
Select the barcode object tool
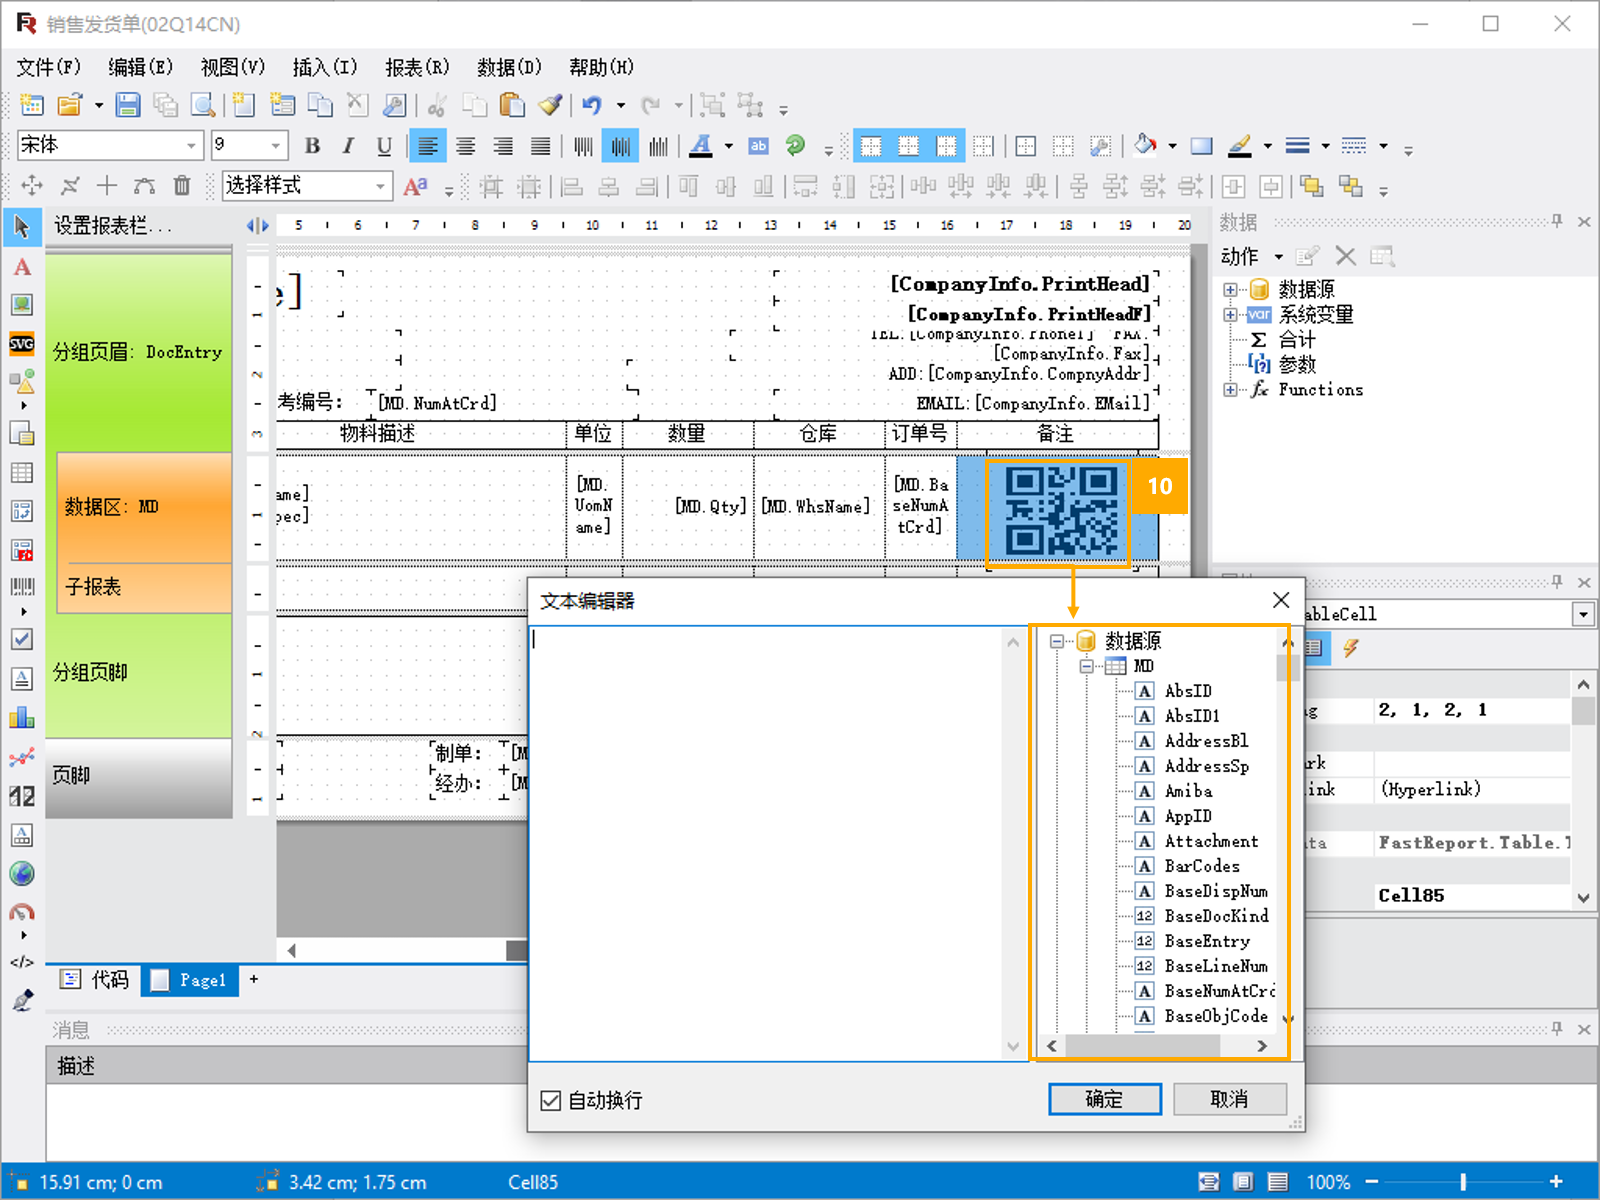(22, 587)
